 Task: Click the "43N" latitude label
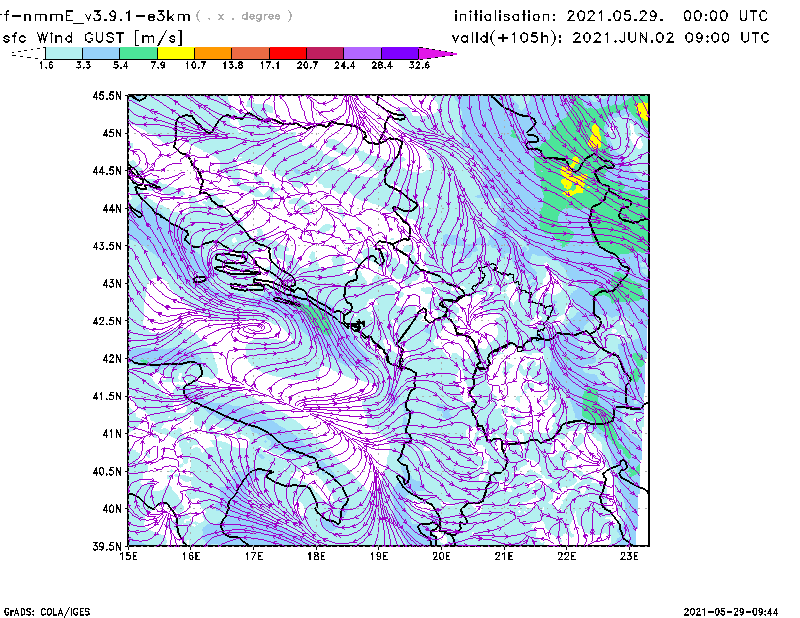(112, 283)
